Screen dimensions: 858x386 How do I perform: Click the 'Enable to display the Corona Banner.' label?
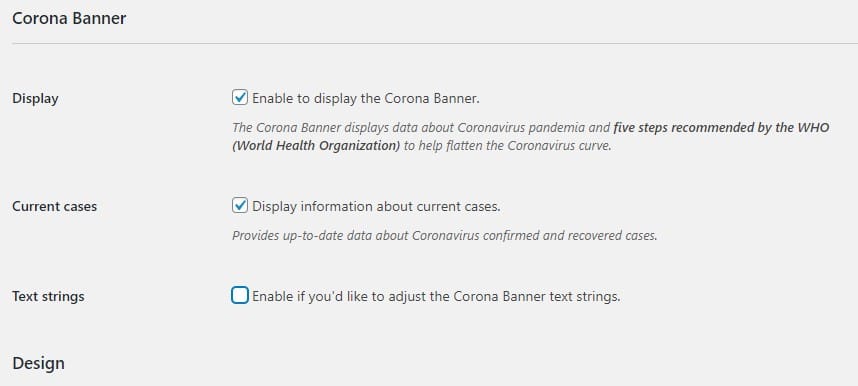pyautogui.click(x=366, y=99)
